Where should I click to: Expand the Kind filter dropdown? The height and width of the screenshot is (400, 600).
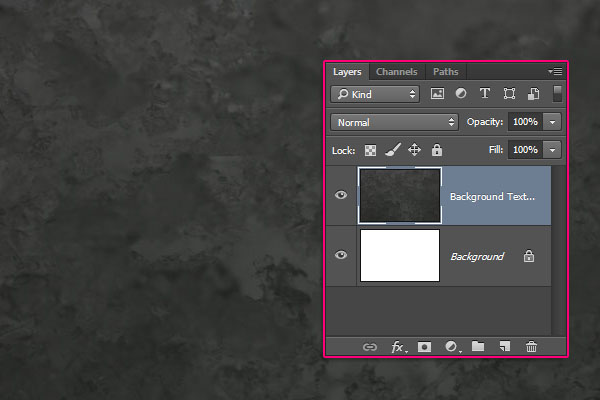click(375, 94)
